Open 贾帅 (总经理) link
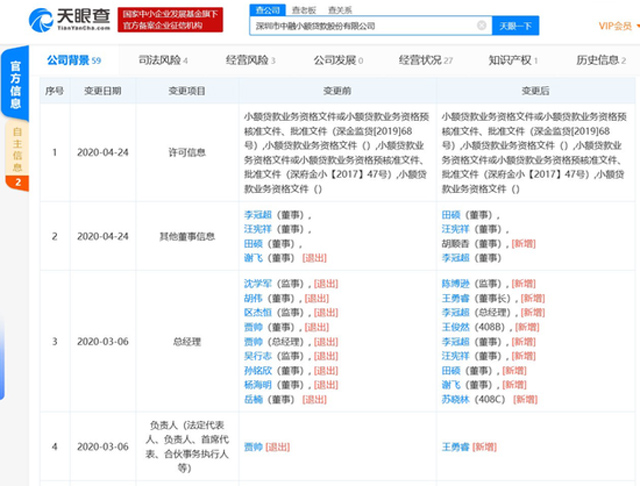Screen dimensions: 640x486 pyautogui.click(x=253, y=342)
